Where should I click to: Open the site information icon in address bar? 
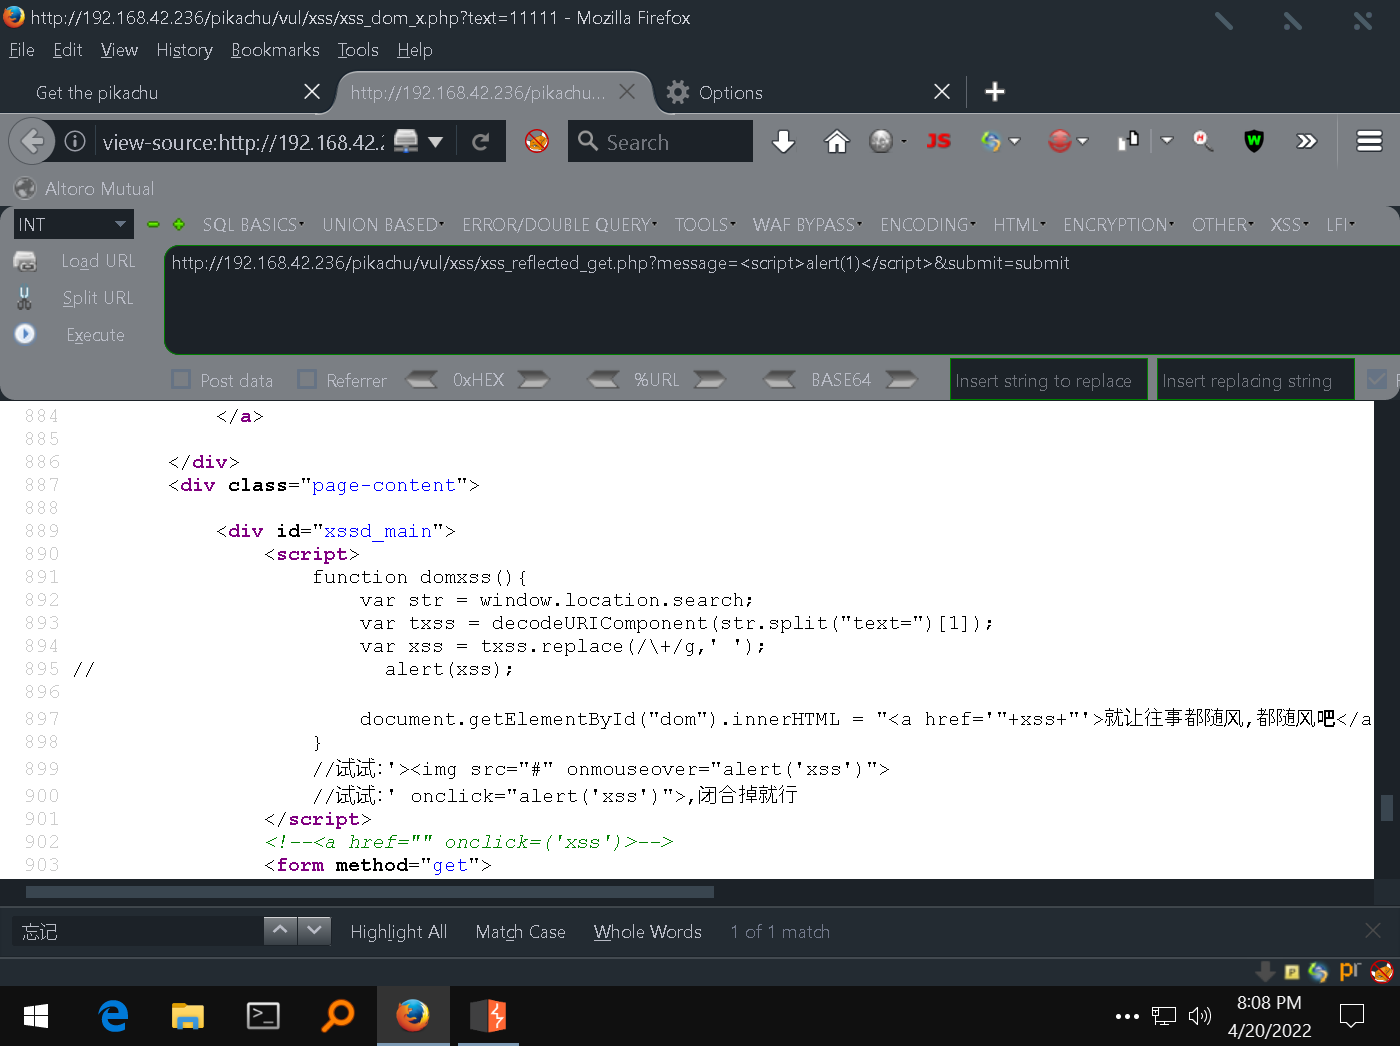pyautogui.click(x=75, y=141)
